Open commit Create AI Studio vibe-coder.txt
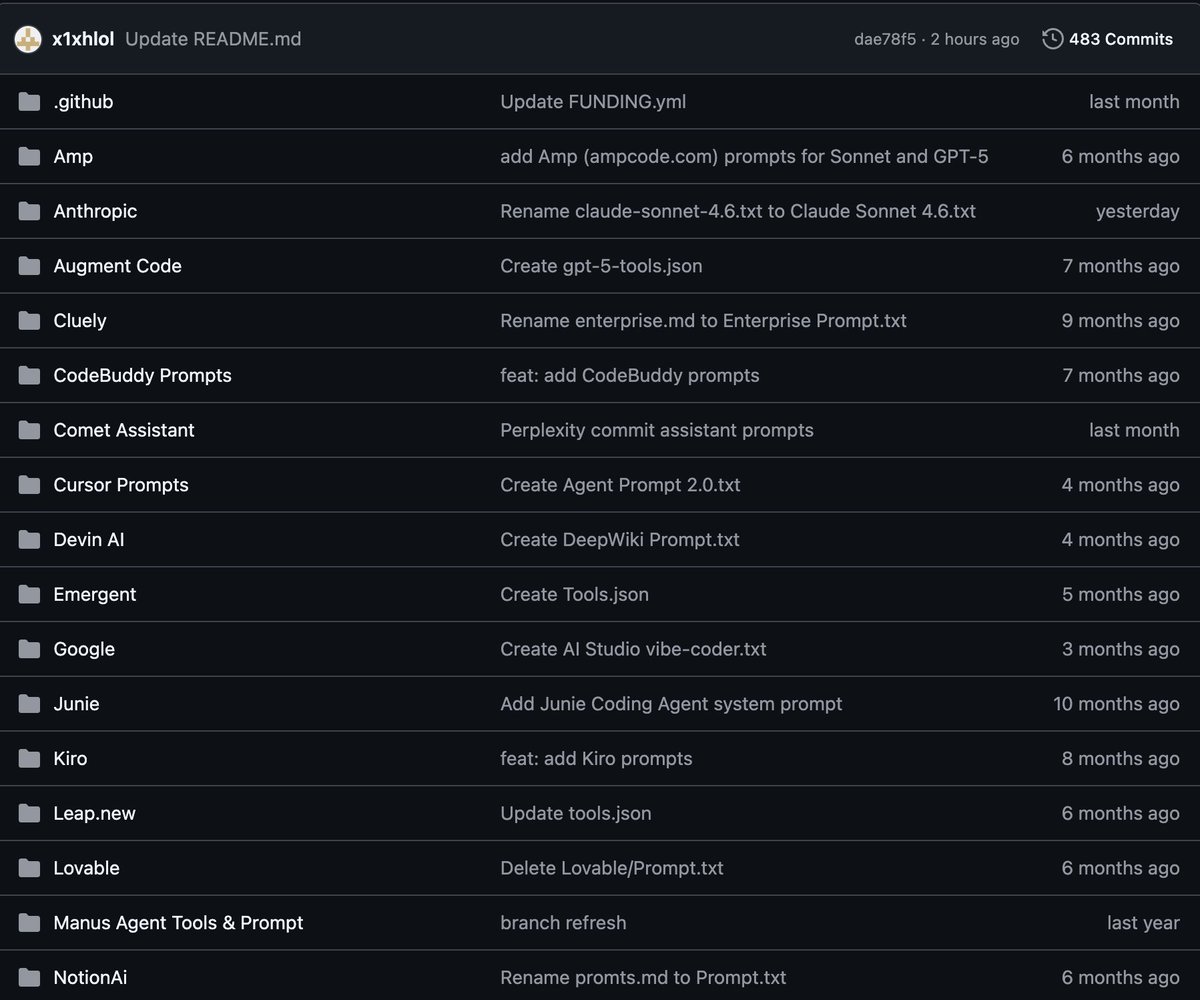The image size is (1200, 1000). point(633,650)
